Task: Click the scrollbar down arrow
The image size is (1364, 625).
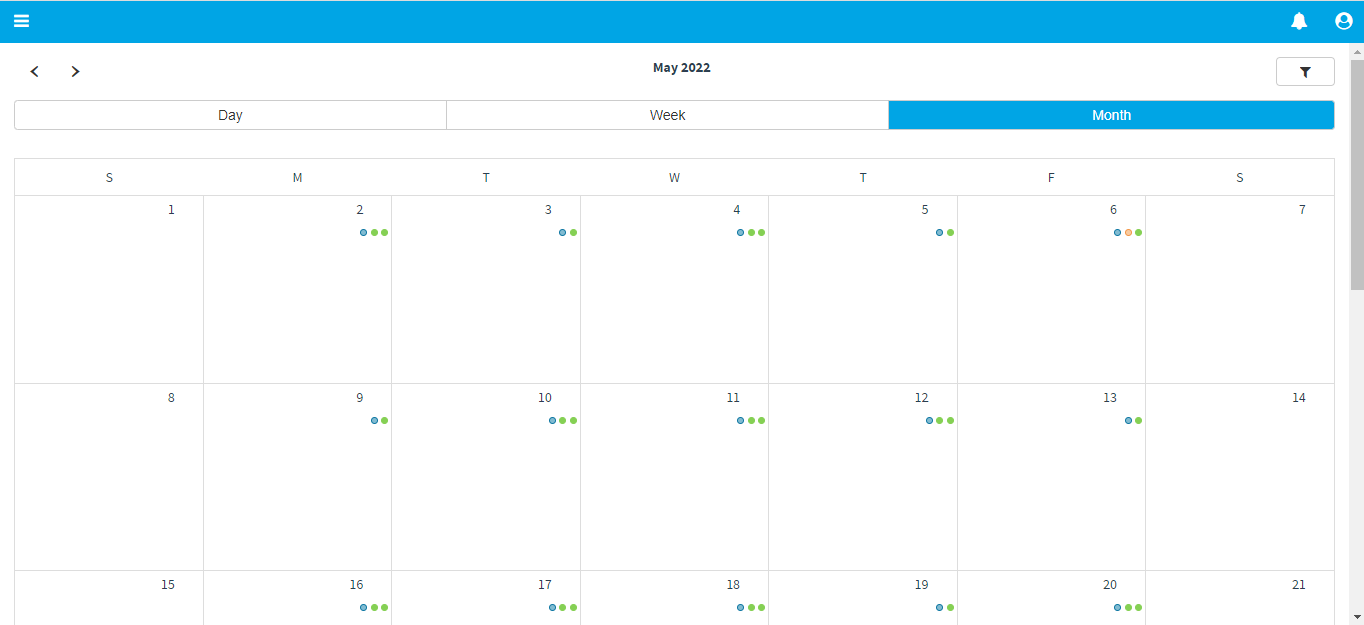Action: pos(1357,616)
